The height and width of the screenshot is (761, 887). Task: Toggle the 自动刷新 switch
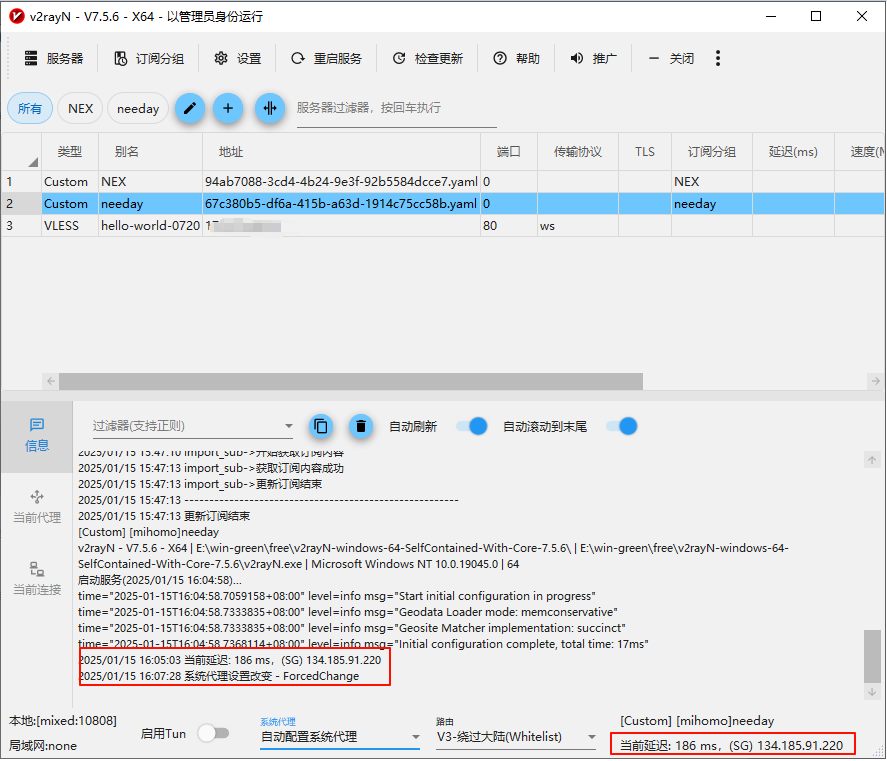471,426
